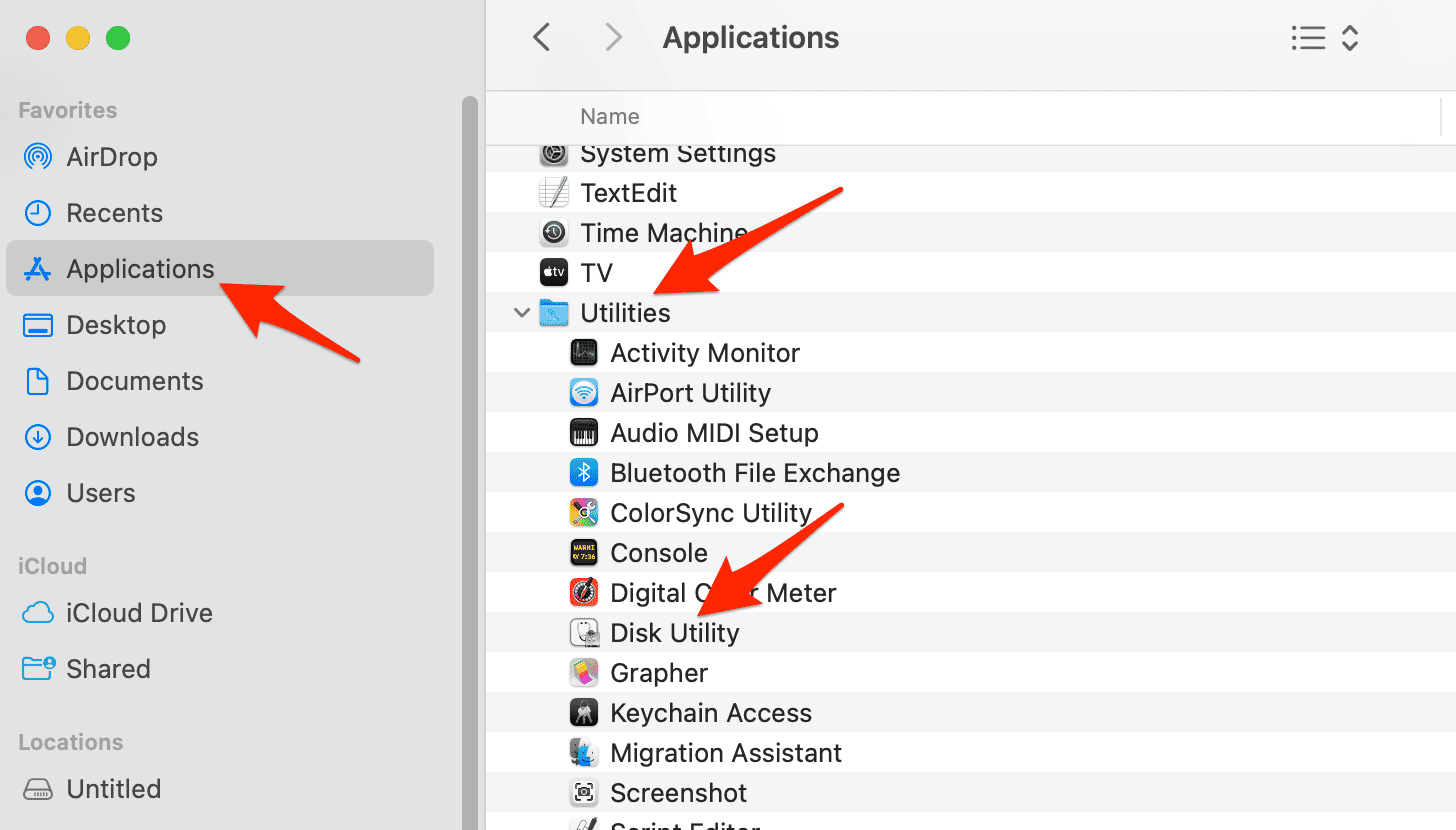Viewport: 1456px width, 830px height.
Task: Click the Disk Utility icon
Action: 583,633
